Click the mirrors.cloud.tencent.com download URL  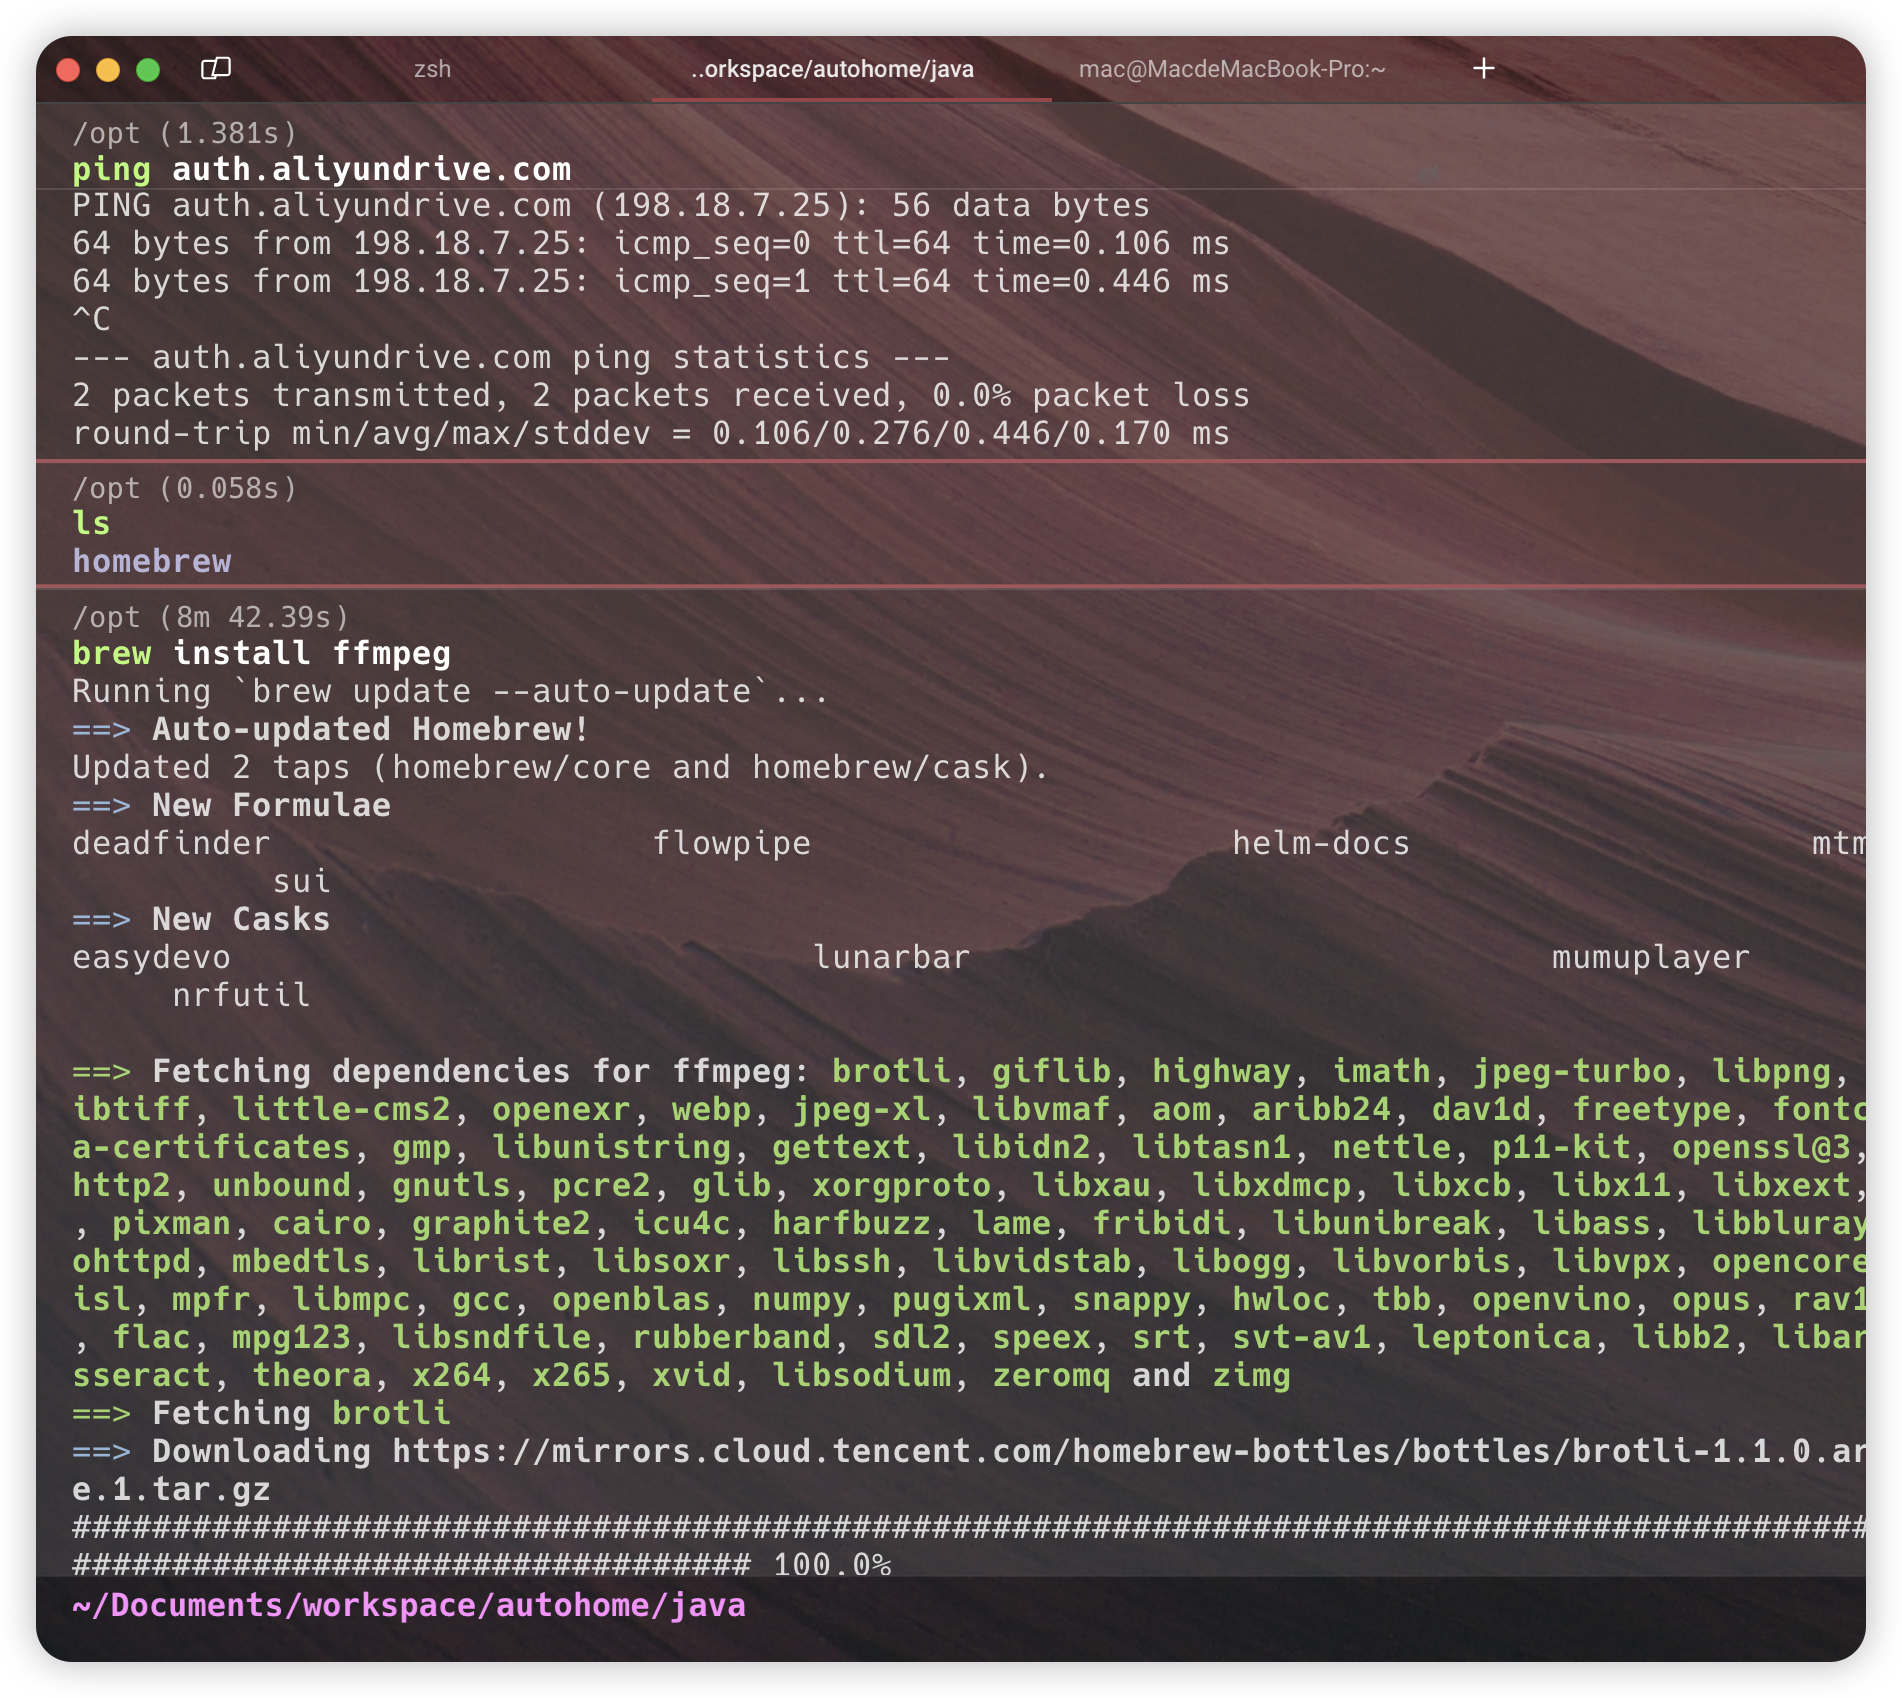pos(1128,1451)
